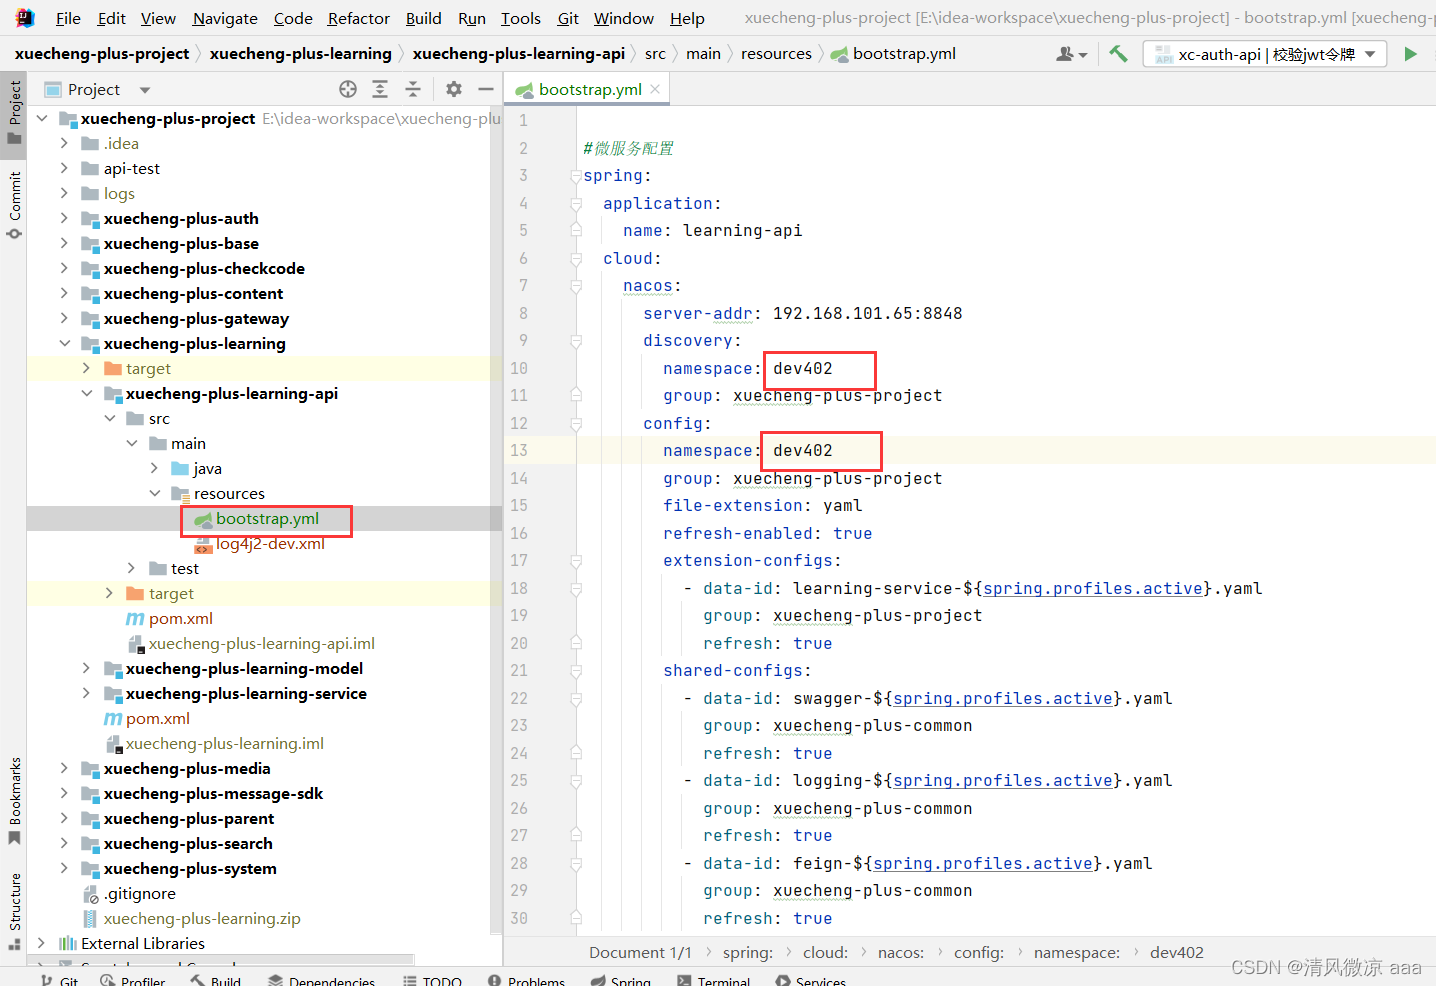Open the Dependencies tool window
Viewport: 1436px width, 986px height.
(x=321, y=981)
